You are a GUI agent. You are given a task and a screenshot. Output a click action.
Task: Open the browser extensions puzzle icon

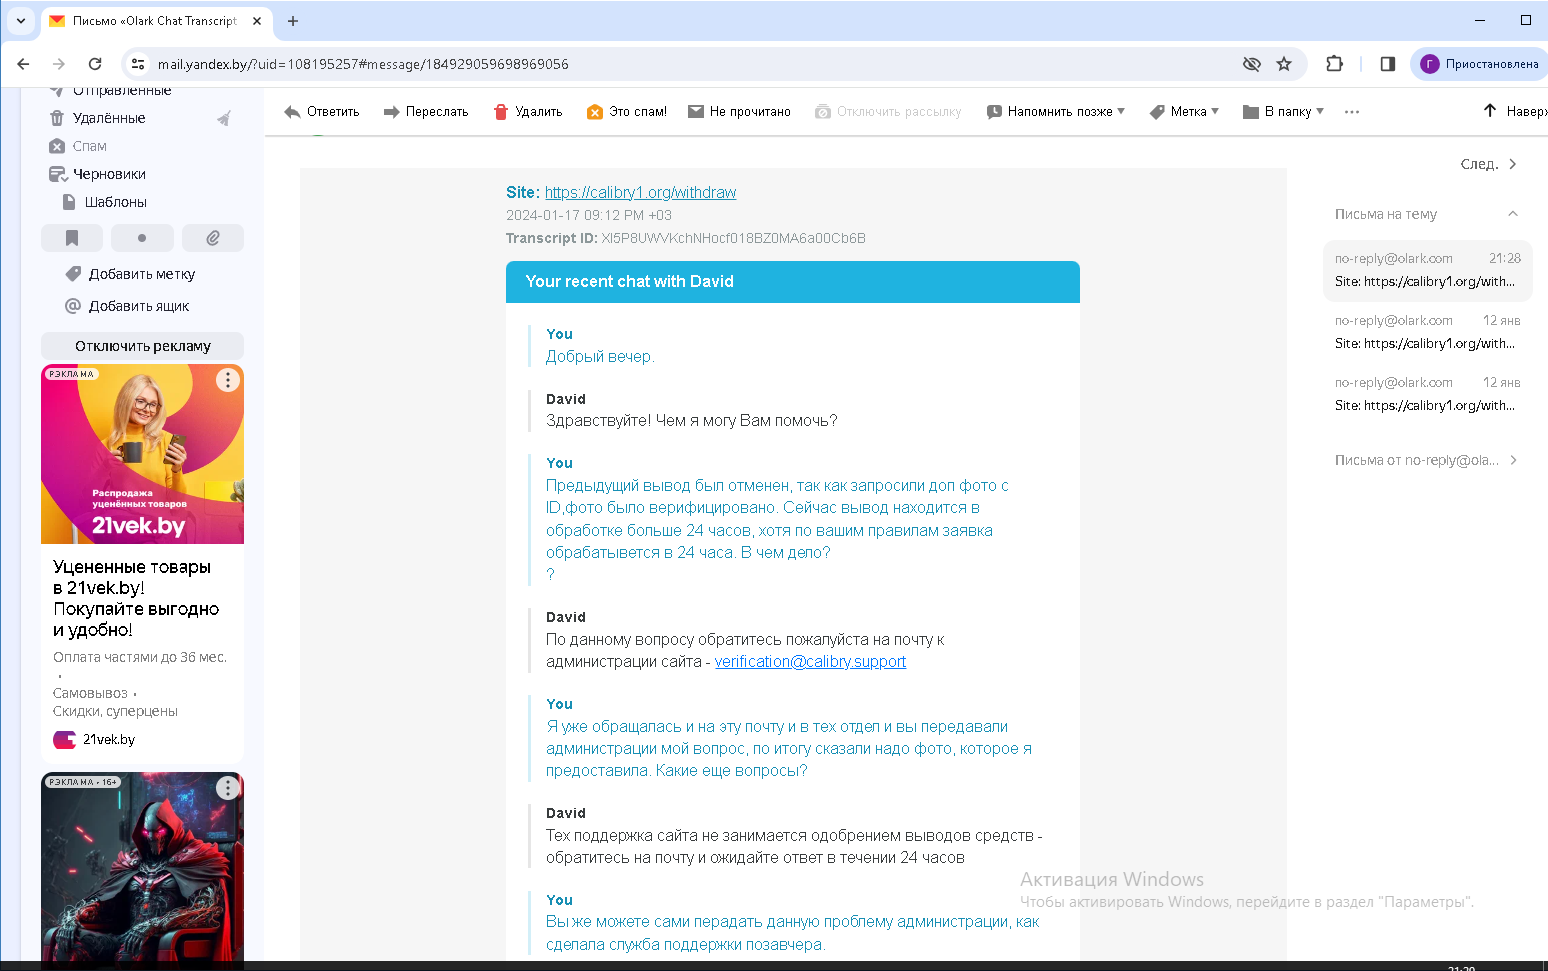point(1334,64)
